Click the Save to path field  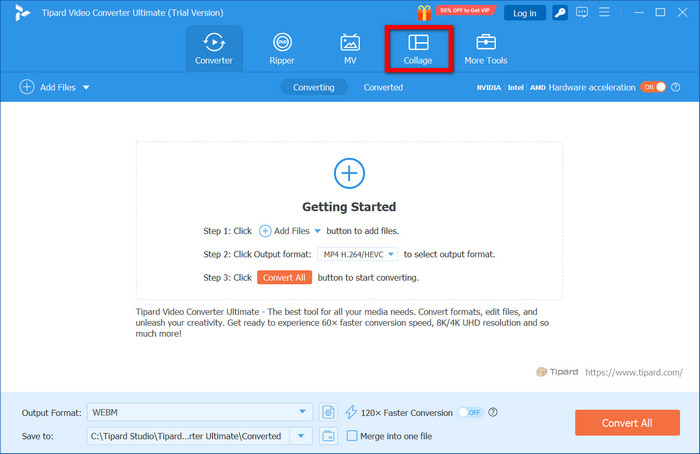(188, 436)
